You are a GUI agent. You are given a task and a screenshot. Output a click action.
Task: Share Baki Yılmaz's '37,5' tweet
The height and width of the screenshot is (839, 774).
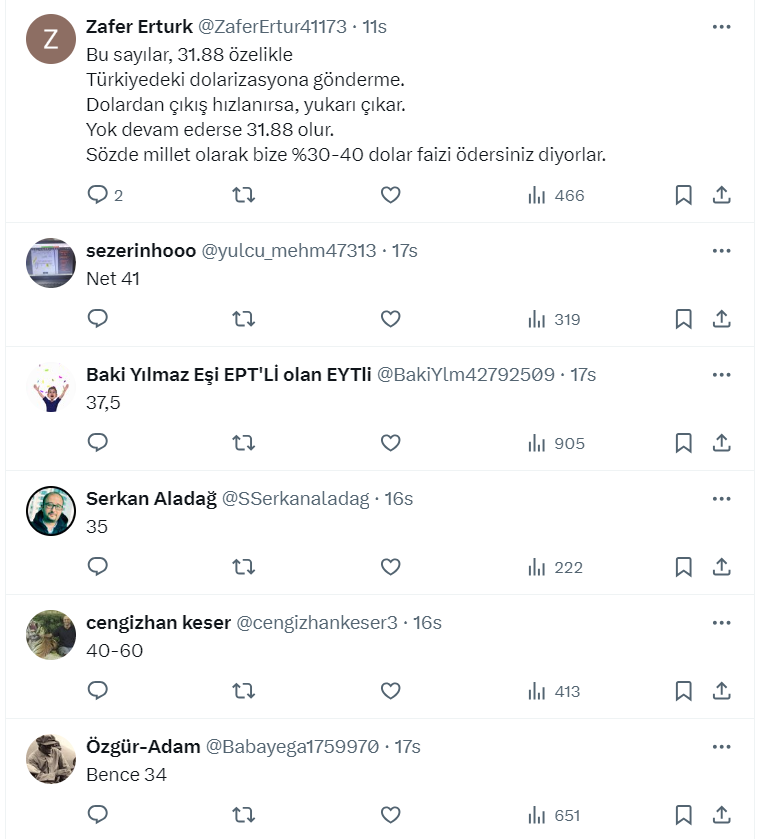pyautogui.click(x=721, y=443)
